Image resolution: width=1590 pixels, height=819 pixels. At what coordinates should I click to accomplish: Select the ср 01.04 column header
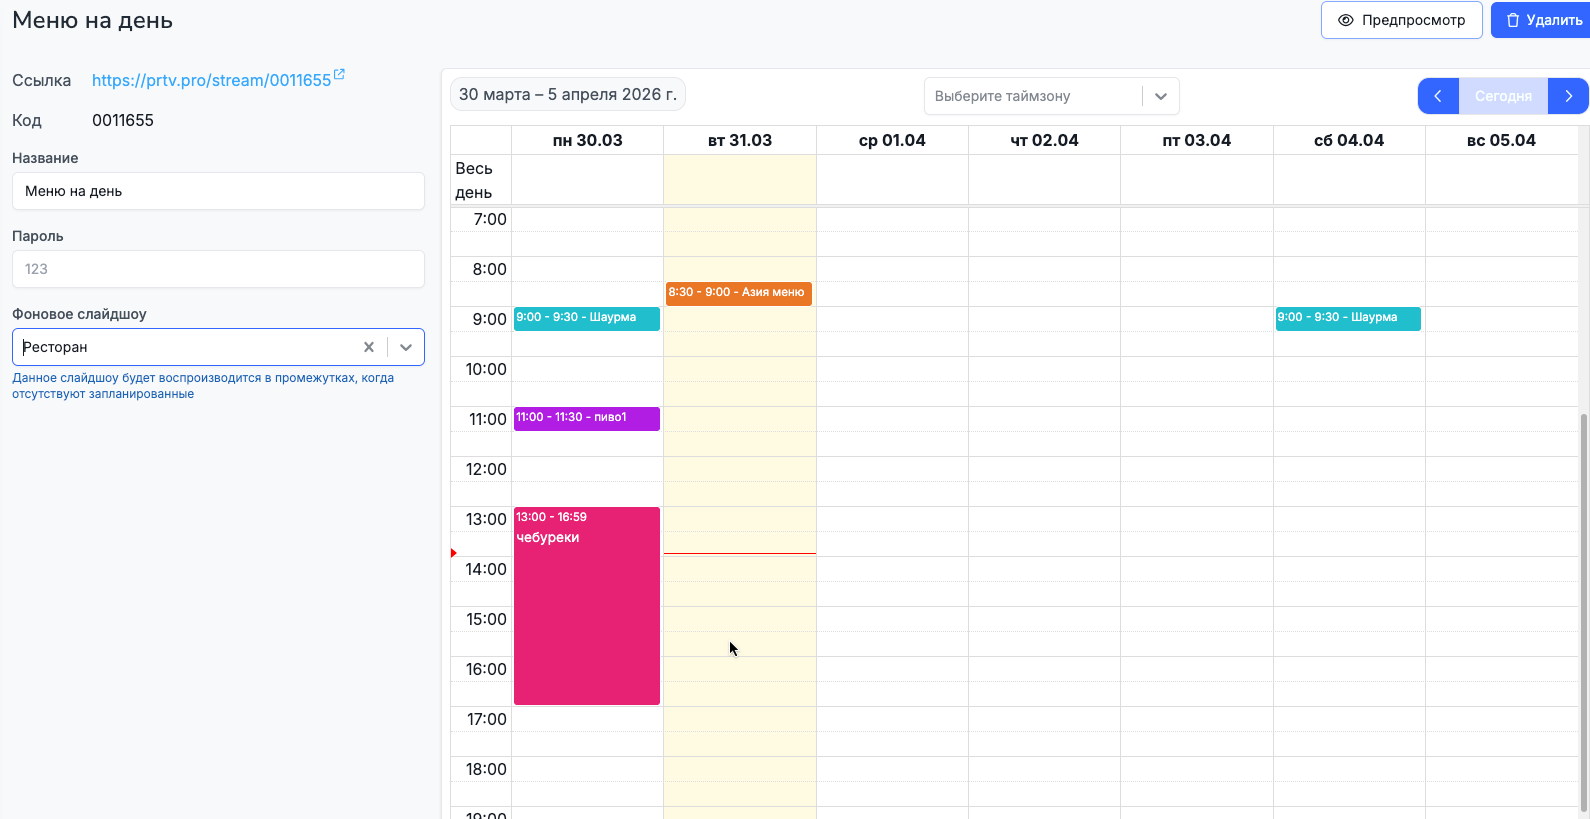[892, 141]
